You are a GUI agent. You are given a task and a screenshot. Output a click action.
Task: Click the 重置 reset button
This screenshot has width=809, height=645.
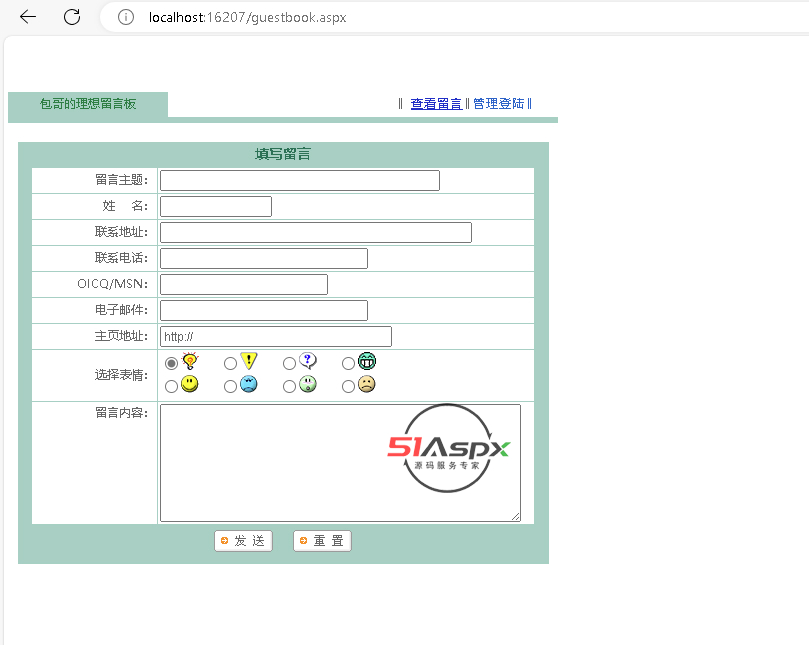coord(322,541)
